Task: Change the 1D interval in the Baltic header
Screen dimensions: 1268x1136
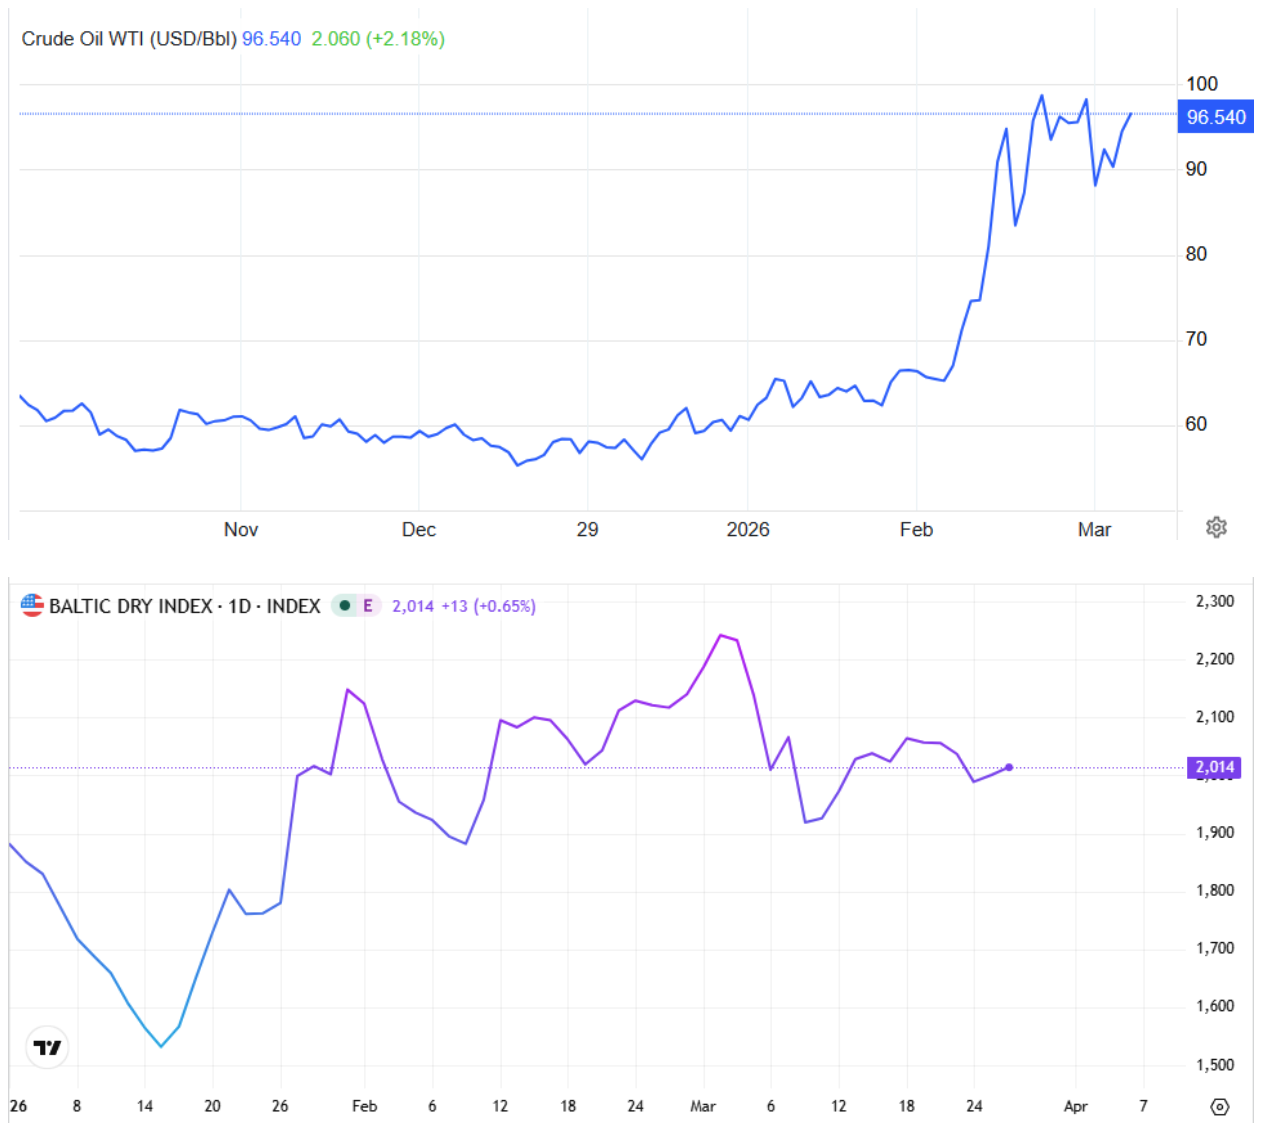Action: click(239, 606)
